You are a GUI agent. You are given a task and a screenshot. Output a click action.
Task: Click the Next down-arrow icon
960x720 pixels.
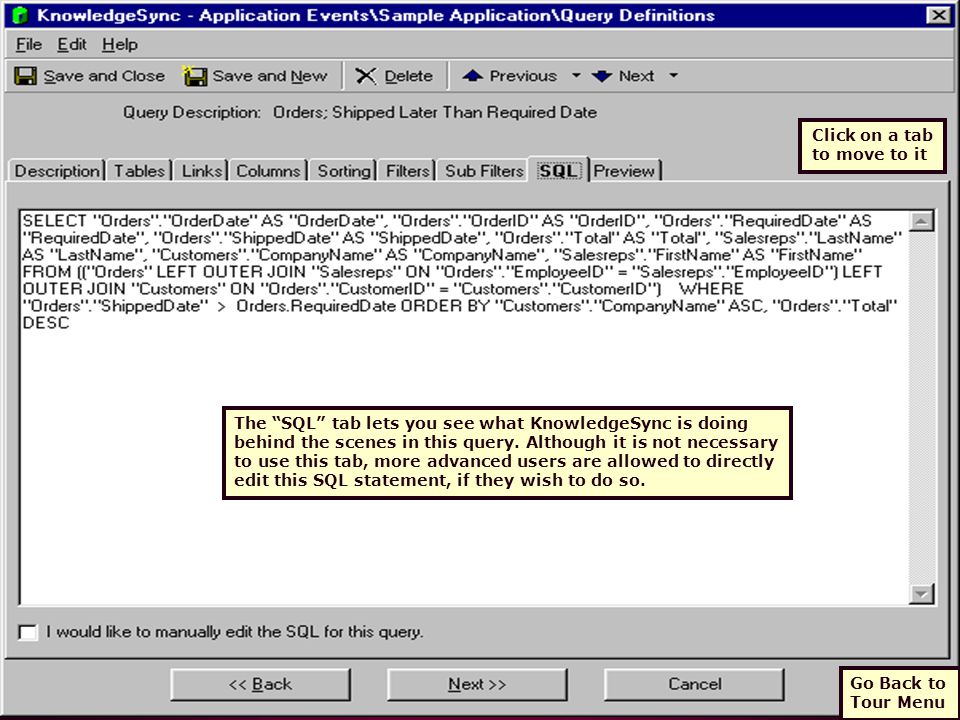point(602,76)
